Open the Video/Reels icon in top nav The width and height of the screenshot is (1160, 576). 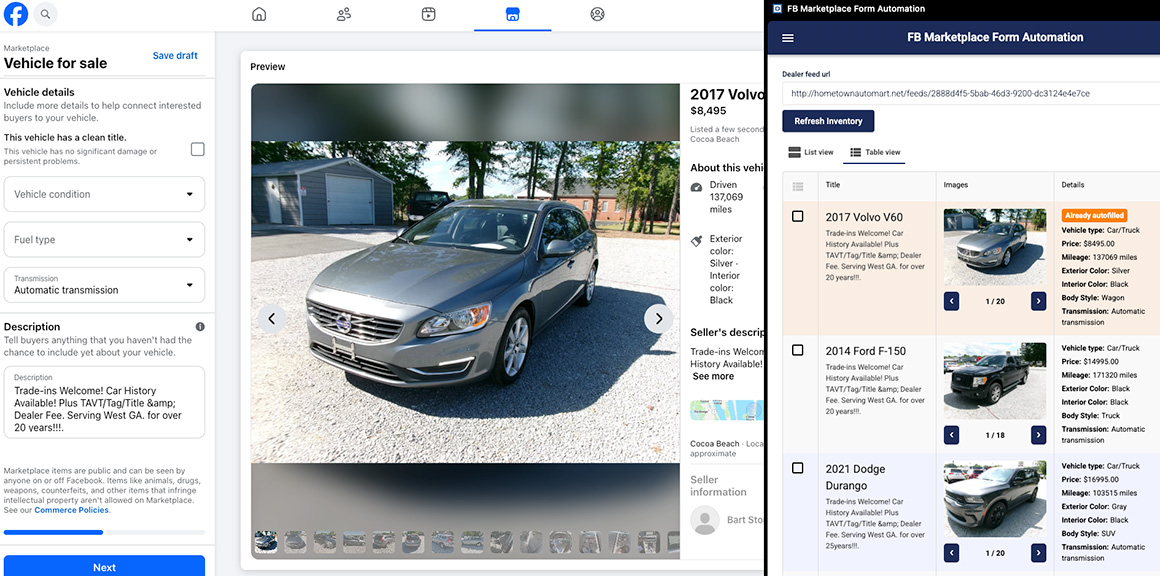click(x=428, y=14)
